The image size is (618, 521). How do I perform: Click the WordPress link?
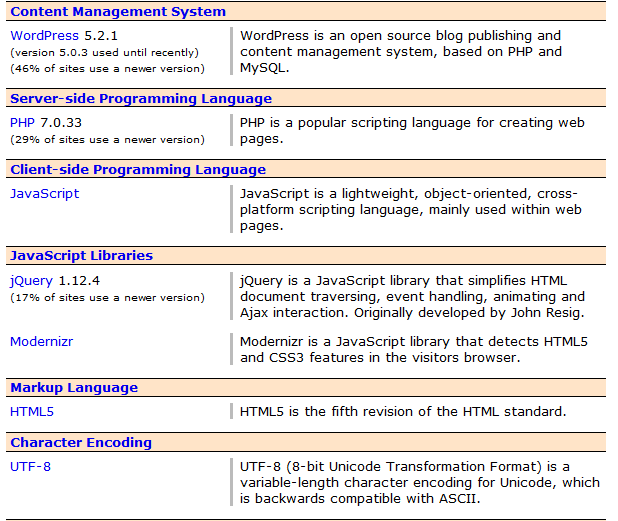44,36
